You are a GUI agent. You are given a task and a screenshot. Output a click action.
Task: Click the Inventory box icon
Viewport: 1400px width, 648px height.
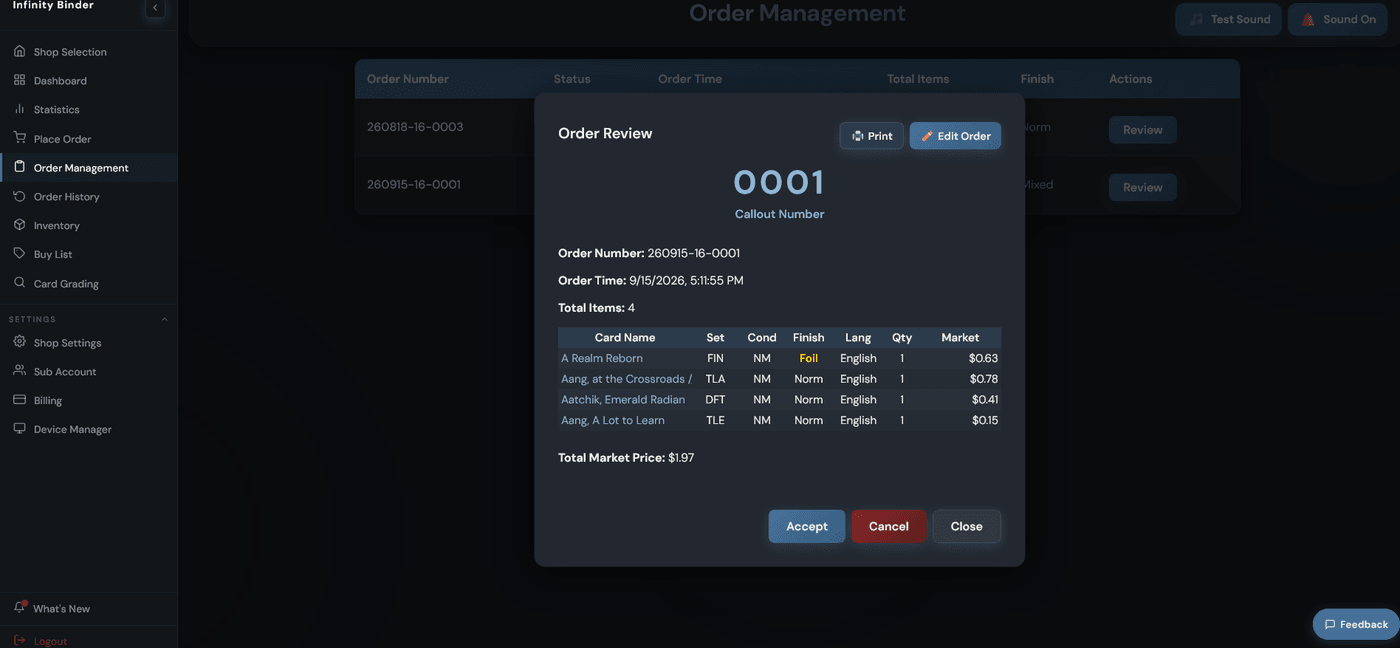[19, 225]
